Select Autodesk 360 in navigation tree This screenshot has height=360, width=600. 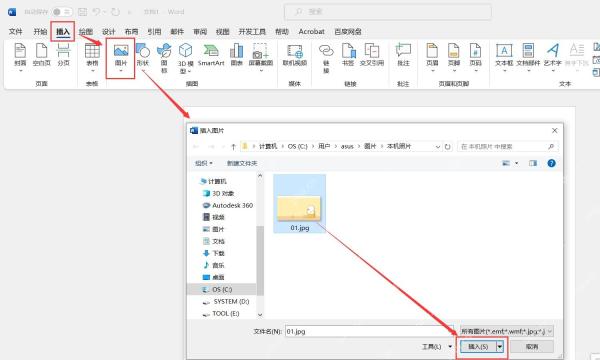point(228,205)
